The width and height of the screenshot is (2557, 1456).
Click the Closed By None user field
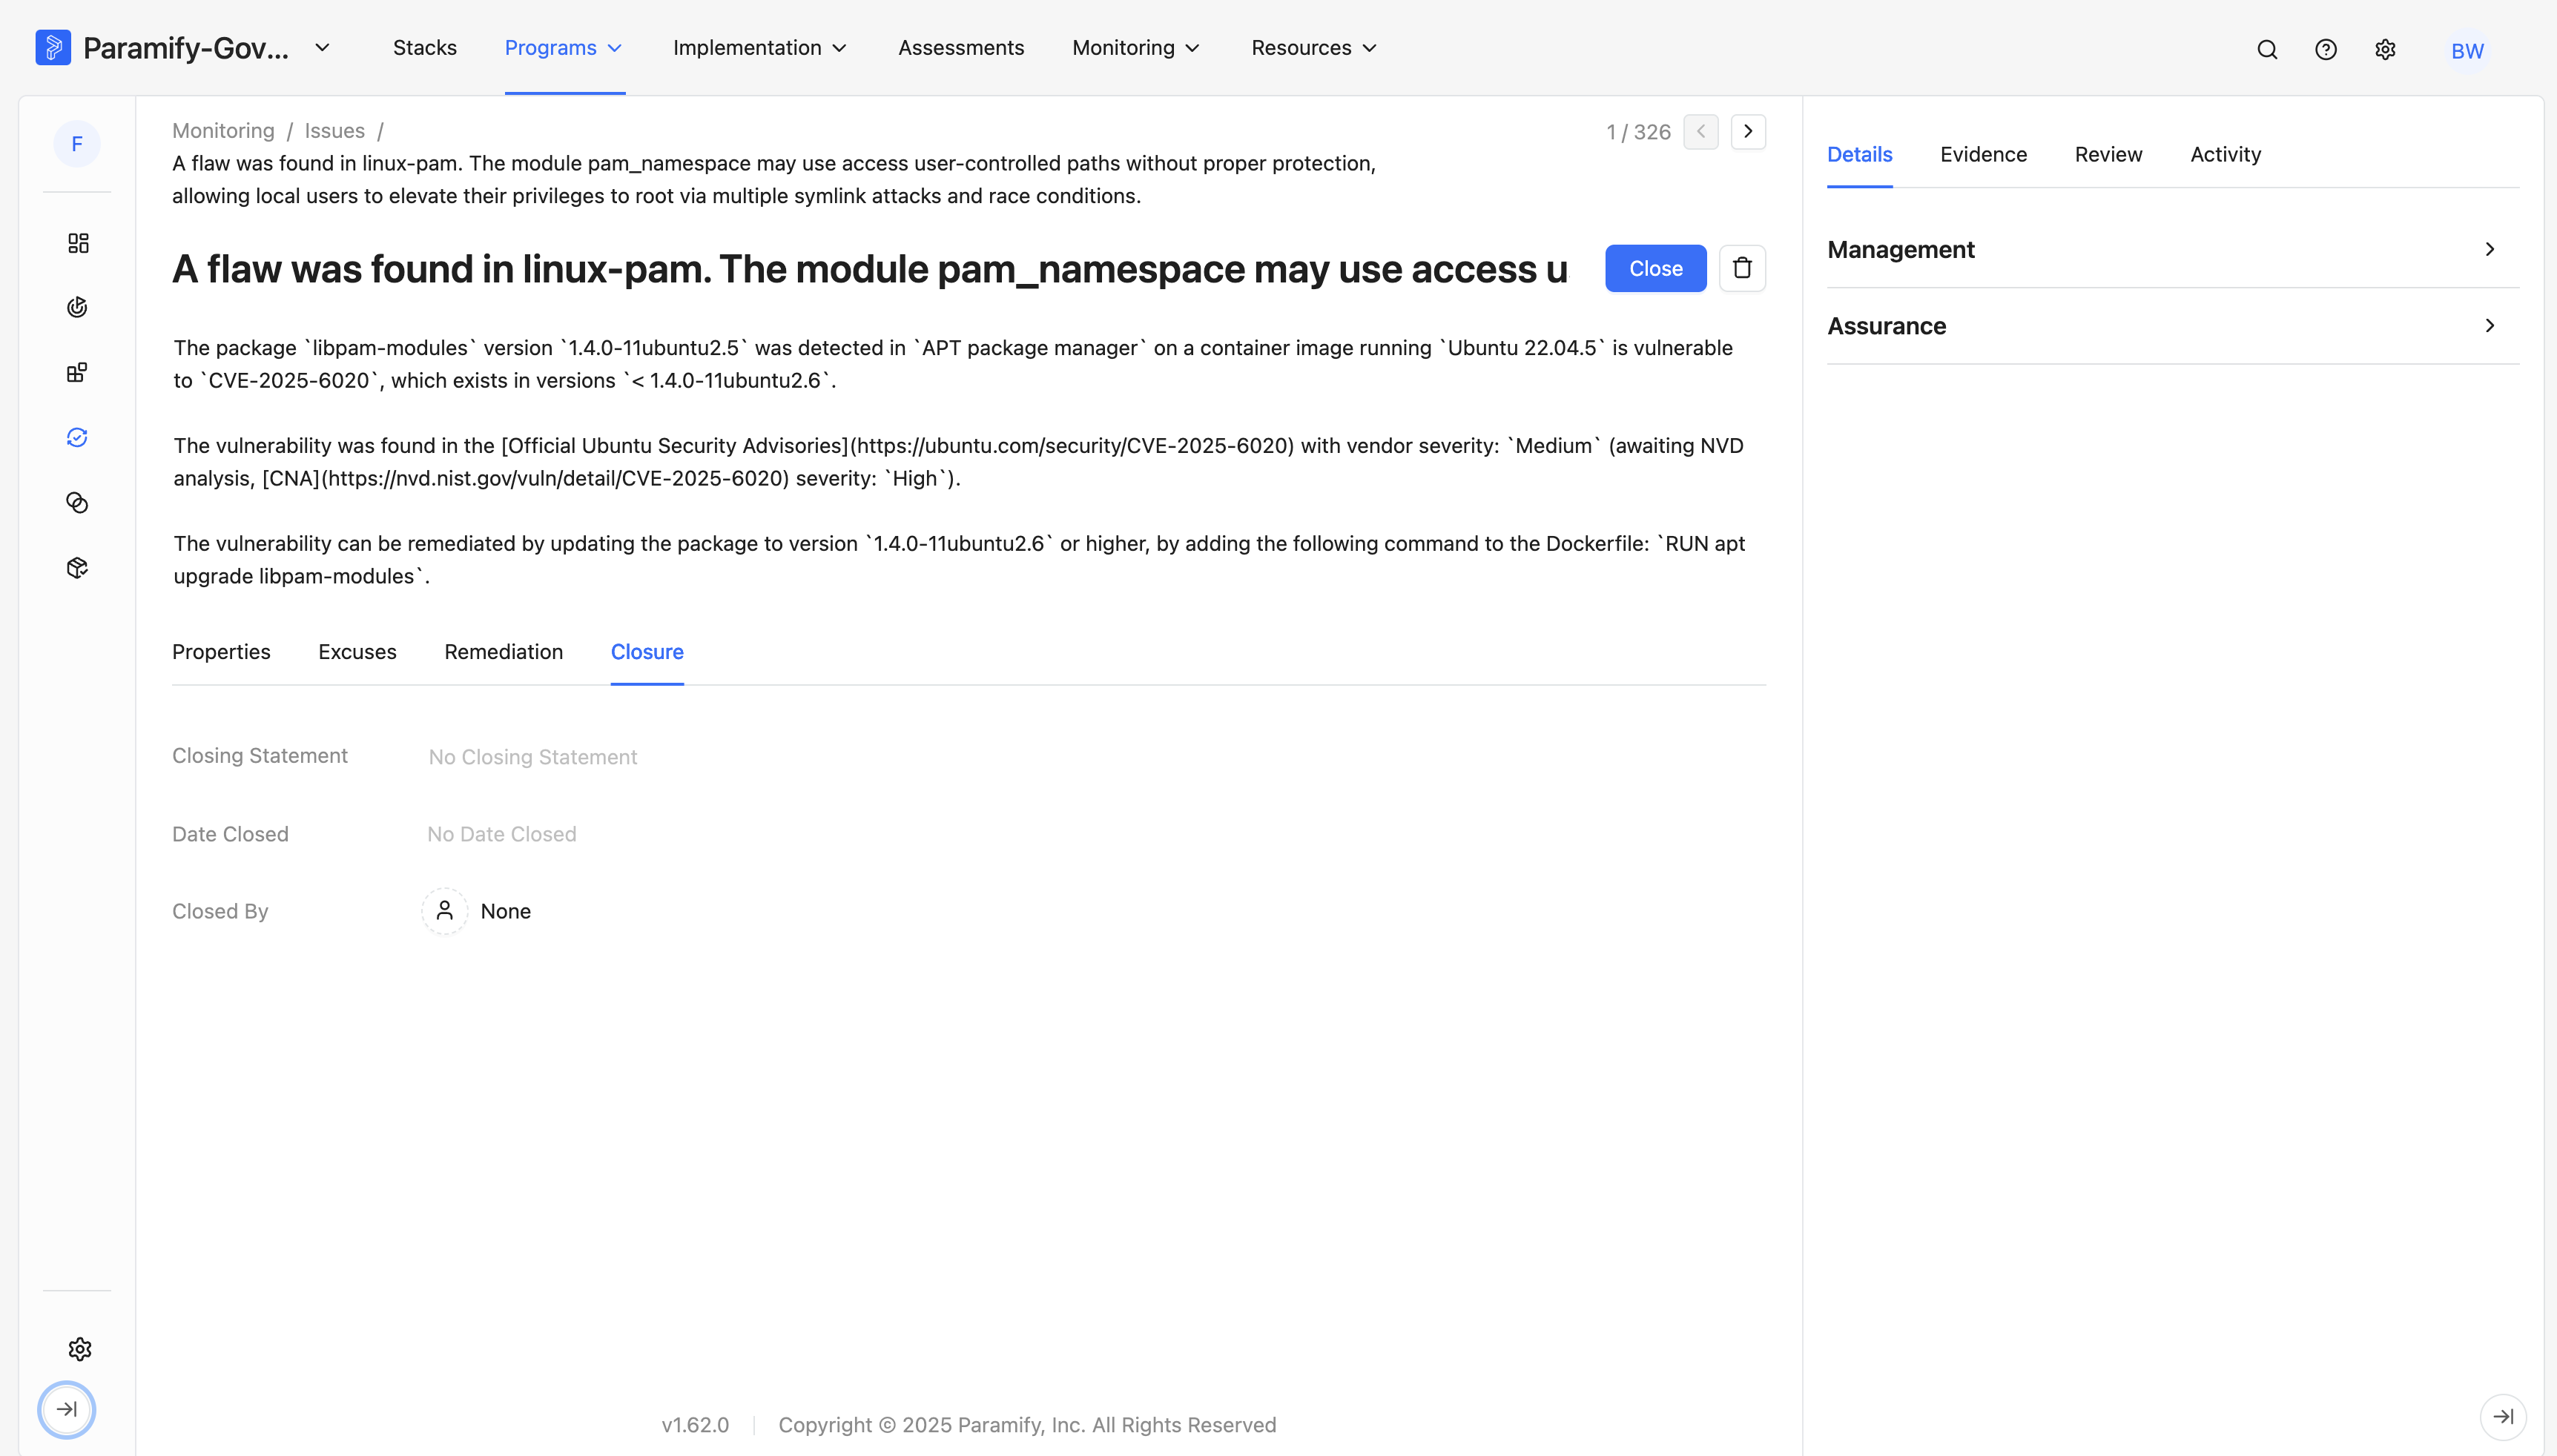click(x=476, y=911)
